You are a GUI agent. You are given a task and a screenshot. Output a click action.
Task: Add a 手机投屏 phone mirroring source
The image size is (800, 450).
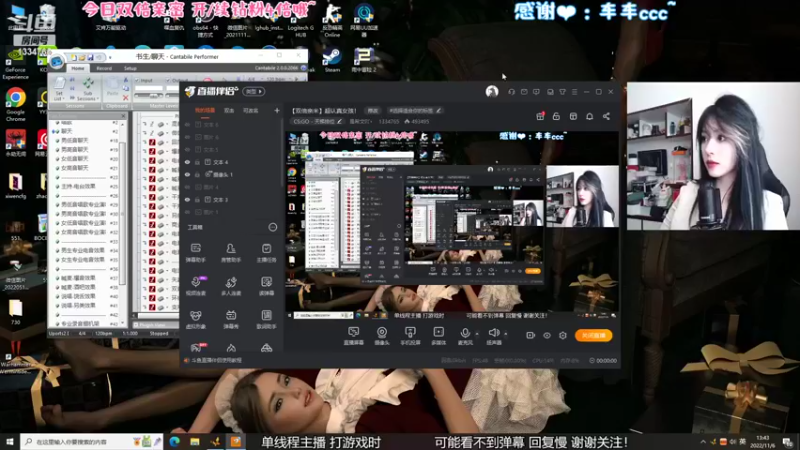410,336
